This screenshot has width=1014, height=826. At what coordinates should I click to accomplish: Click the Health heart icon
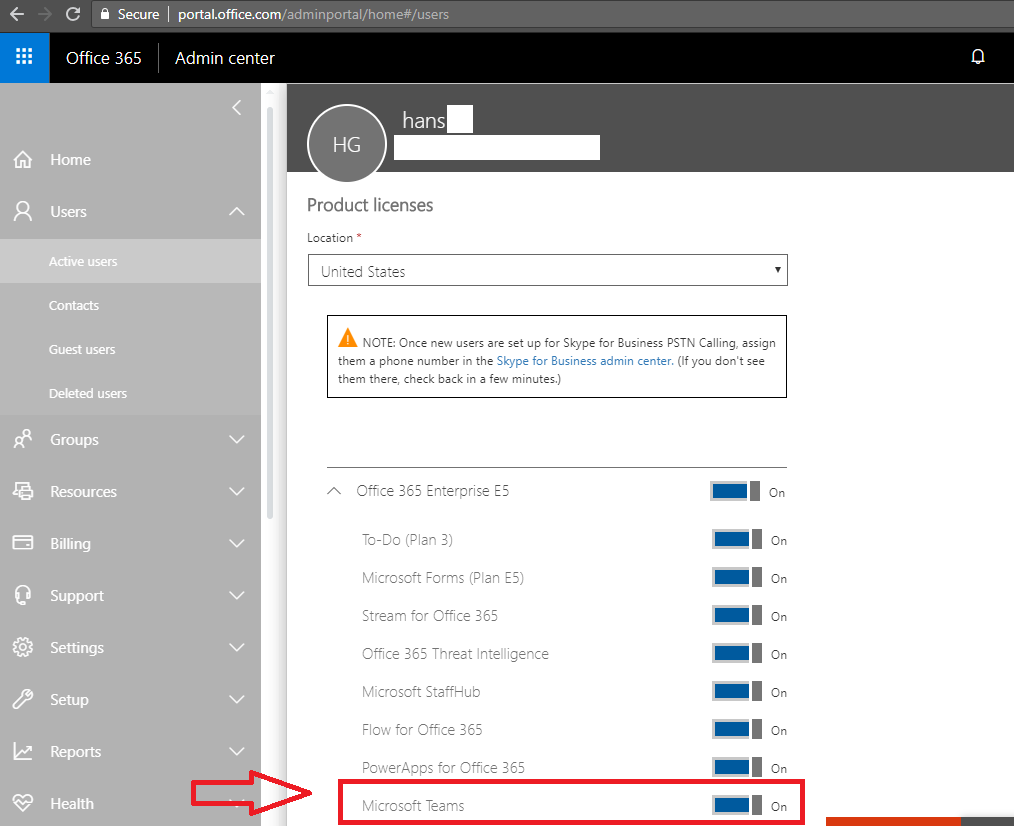click(x=23, y=803)
